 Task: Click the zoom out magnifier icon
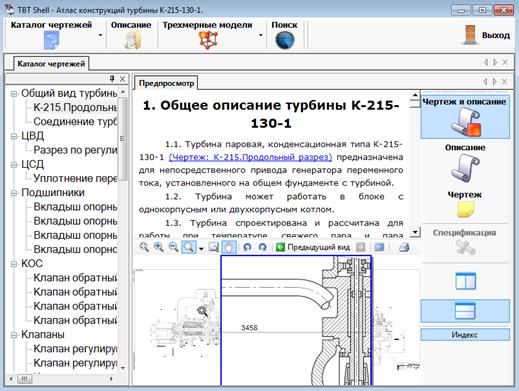coord(173,247)
